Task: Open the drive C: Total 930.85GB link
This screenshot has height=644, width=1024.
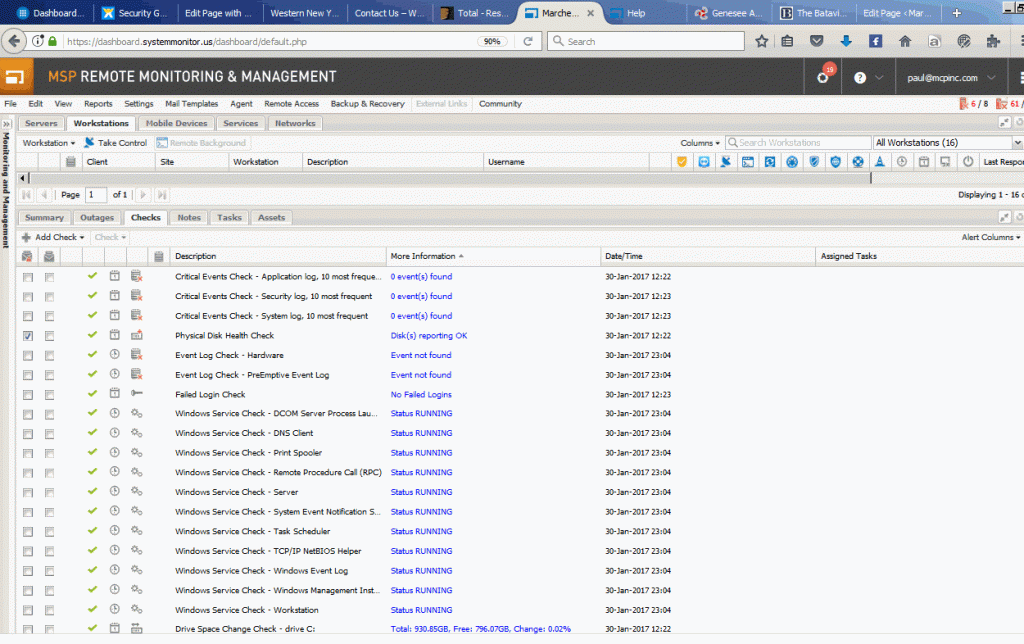Action: tap(481, 629)
